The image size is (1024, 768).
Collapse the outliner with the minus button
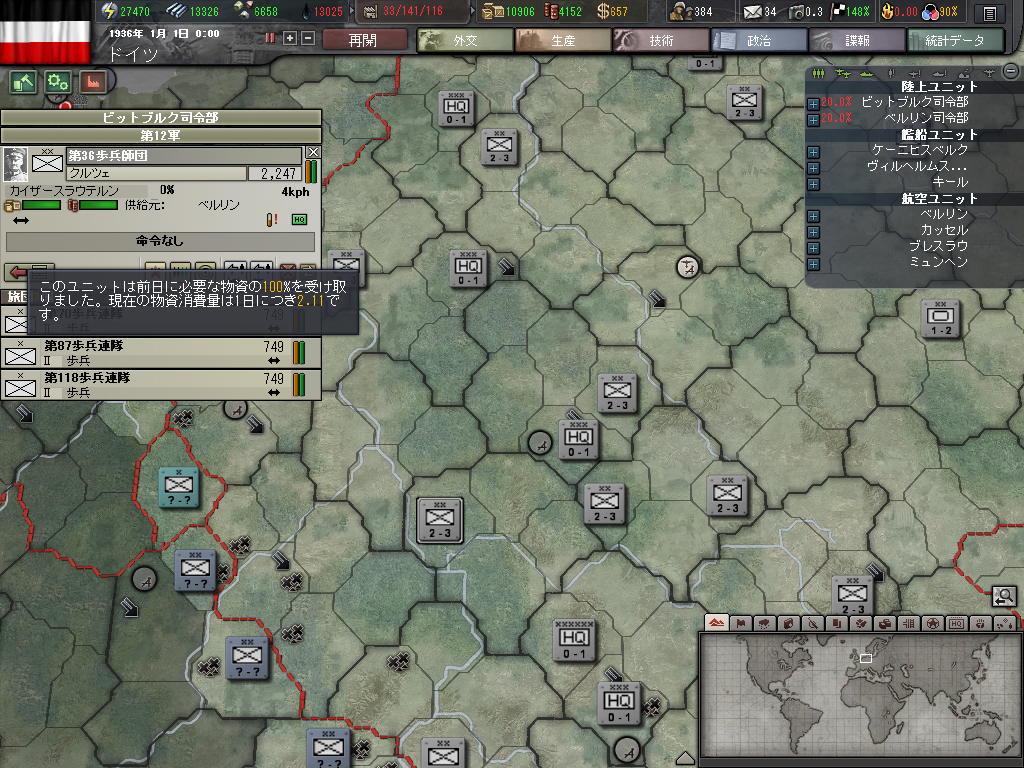pos(1011,71)
